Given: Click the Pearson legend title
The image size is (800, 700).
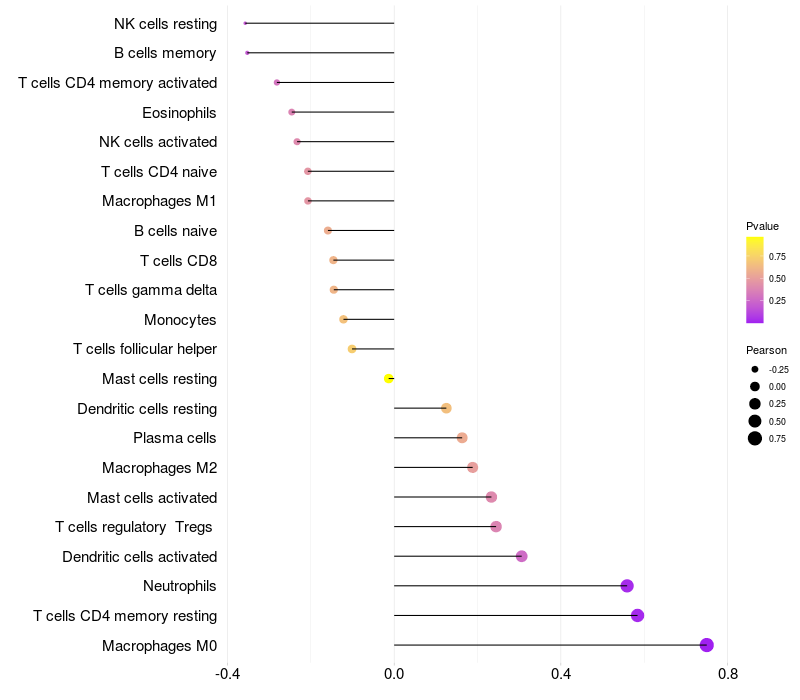Looking at the screenshot, I should [766, 351].
